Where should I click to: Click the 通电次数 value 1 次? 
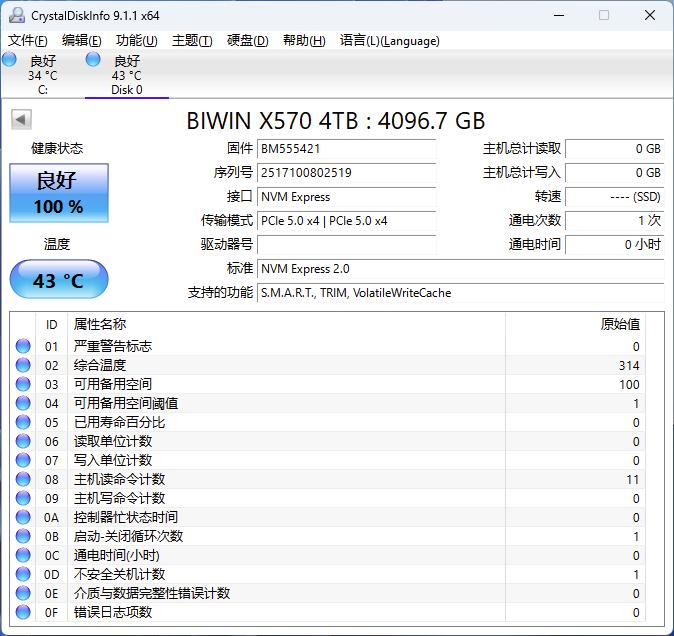pyautogui.click(x=615, y=221)
